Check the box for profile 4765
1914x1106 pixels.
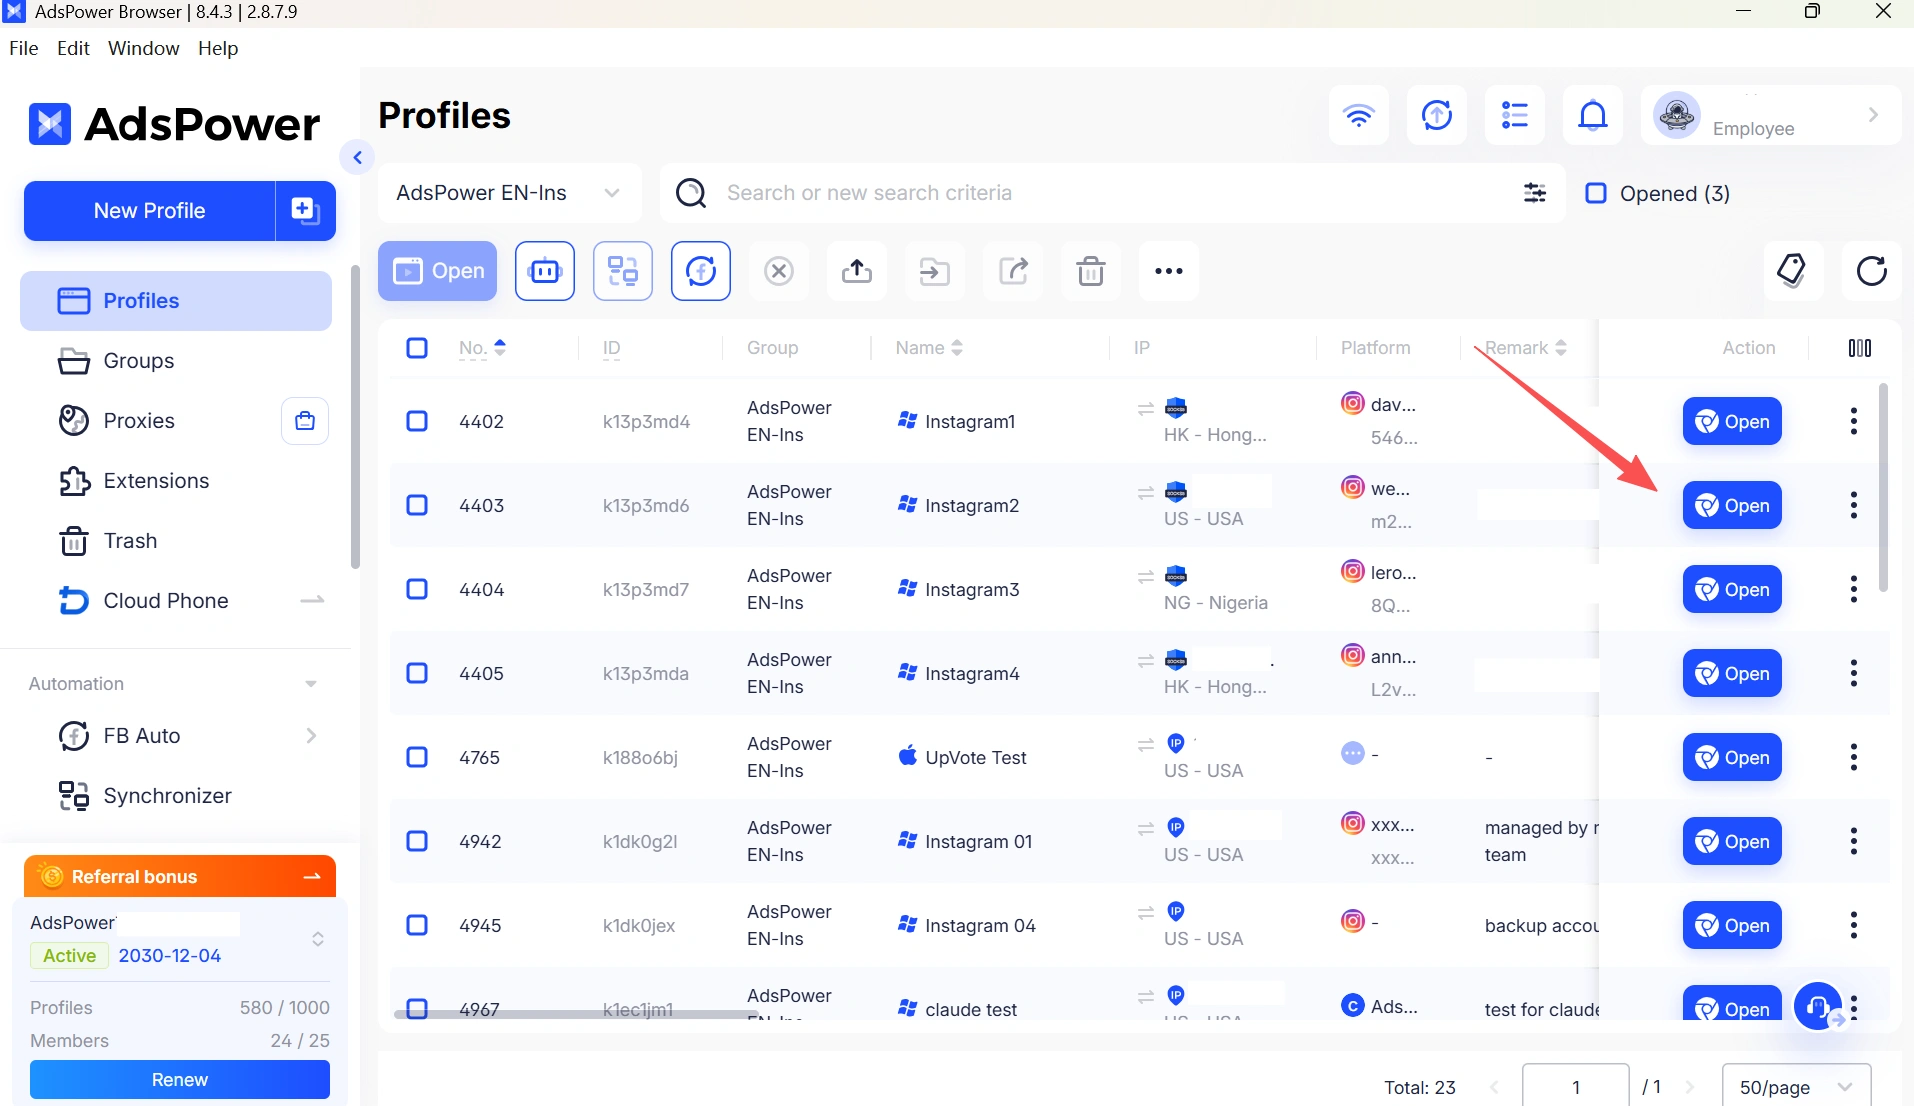click(417, 757)
